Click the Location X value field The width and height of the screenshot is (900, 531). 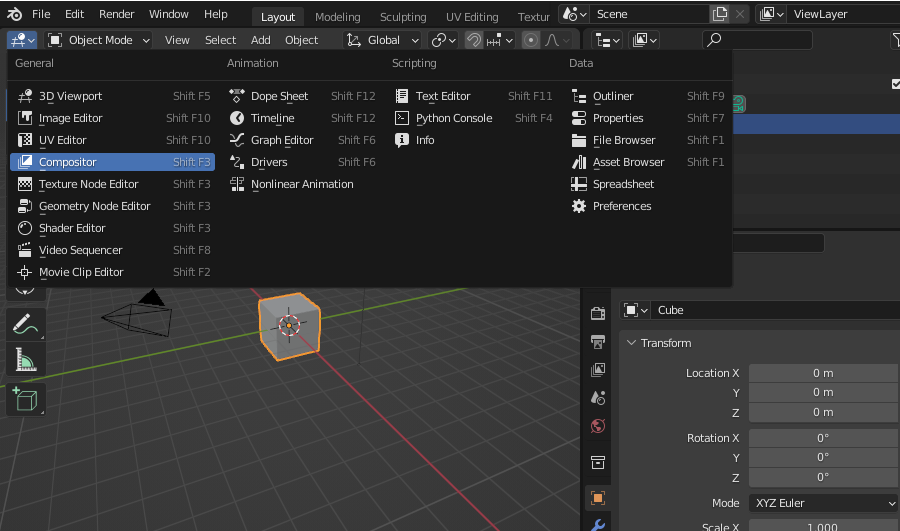823,373
